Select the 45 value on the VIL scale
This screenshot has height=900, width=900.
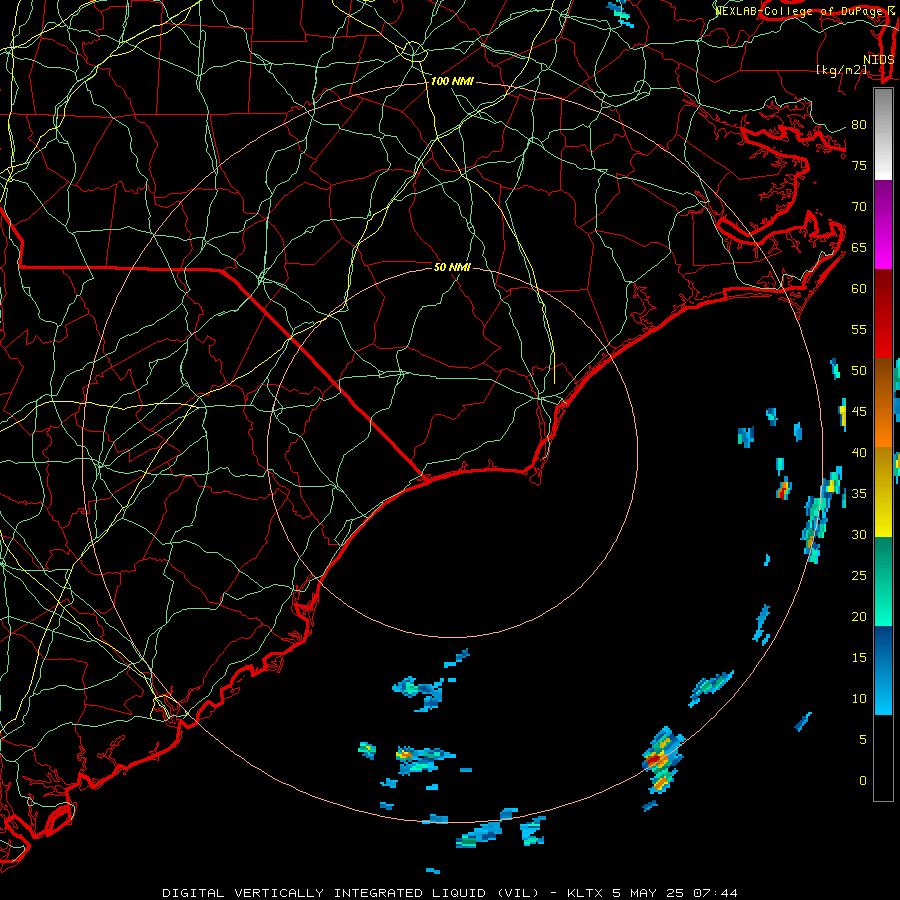[x=859, y=412]
